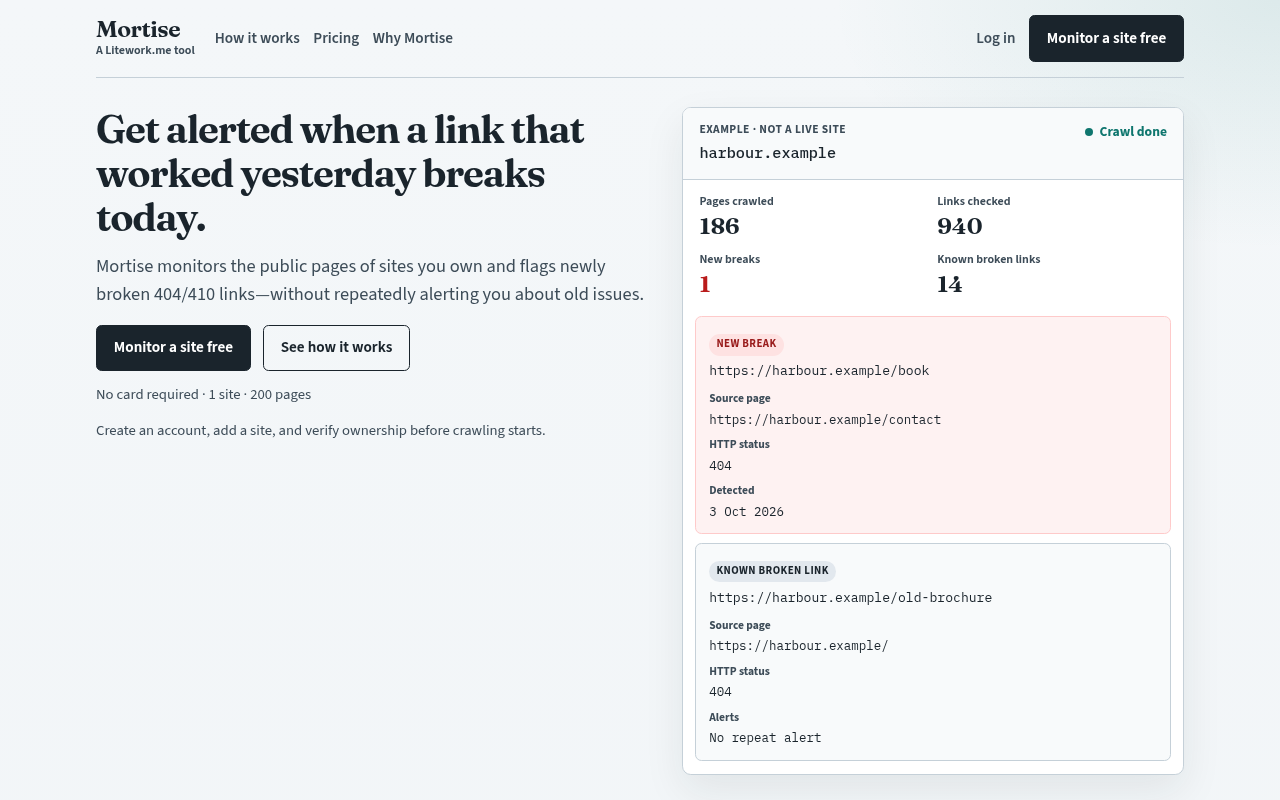Click the harbour.example/book broken URL
This screenshot has height=800, width=1280.
819,371
